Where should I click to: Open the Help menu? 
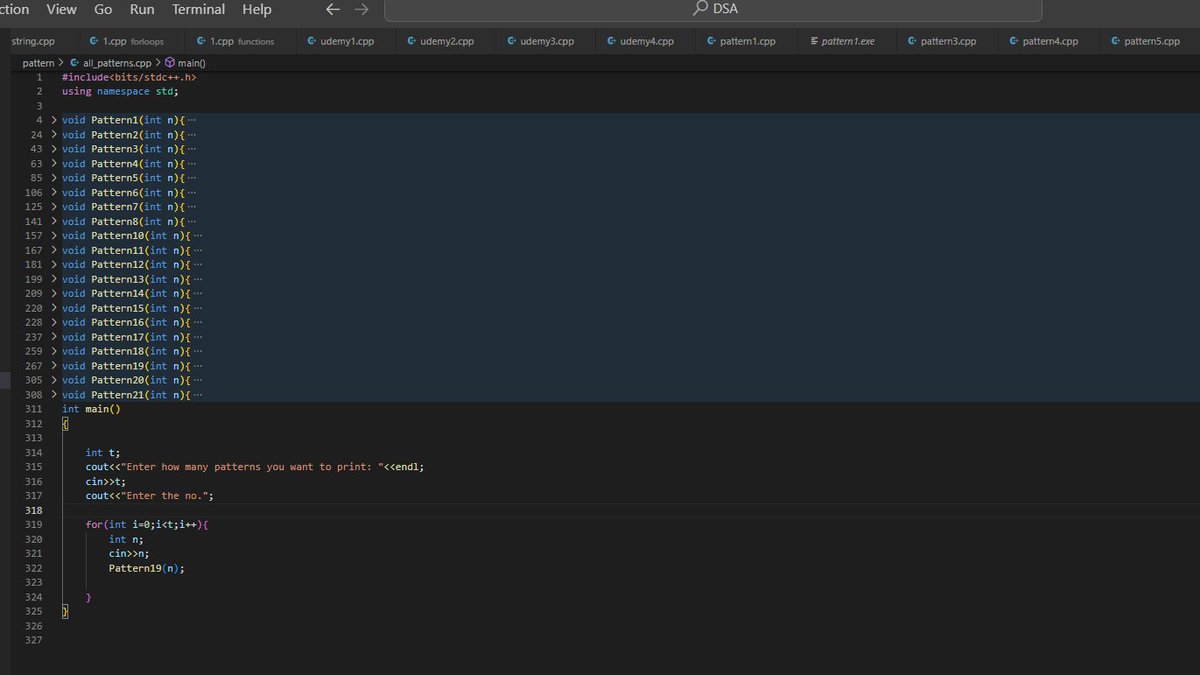click(256, 9)
